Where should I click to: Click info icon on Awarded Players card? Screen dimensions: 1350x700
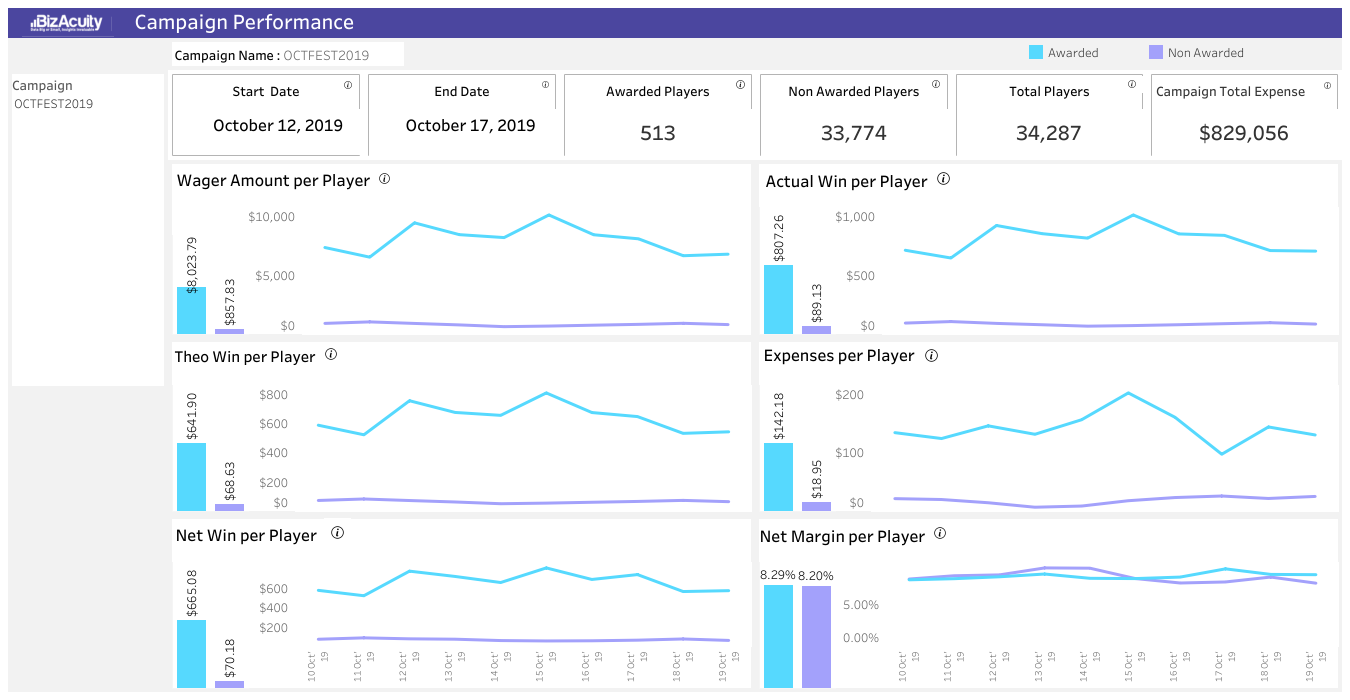coord(740,85)
